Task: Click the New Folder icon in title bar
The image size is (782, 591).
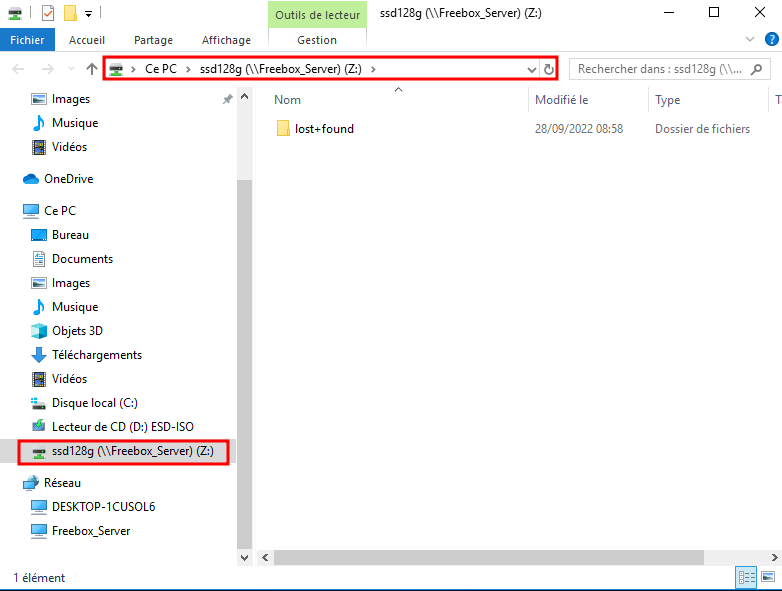Action: point(70,13)
